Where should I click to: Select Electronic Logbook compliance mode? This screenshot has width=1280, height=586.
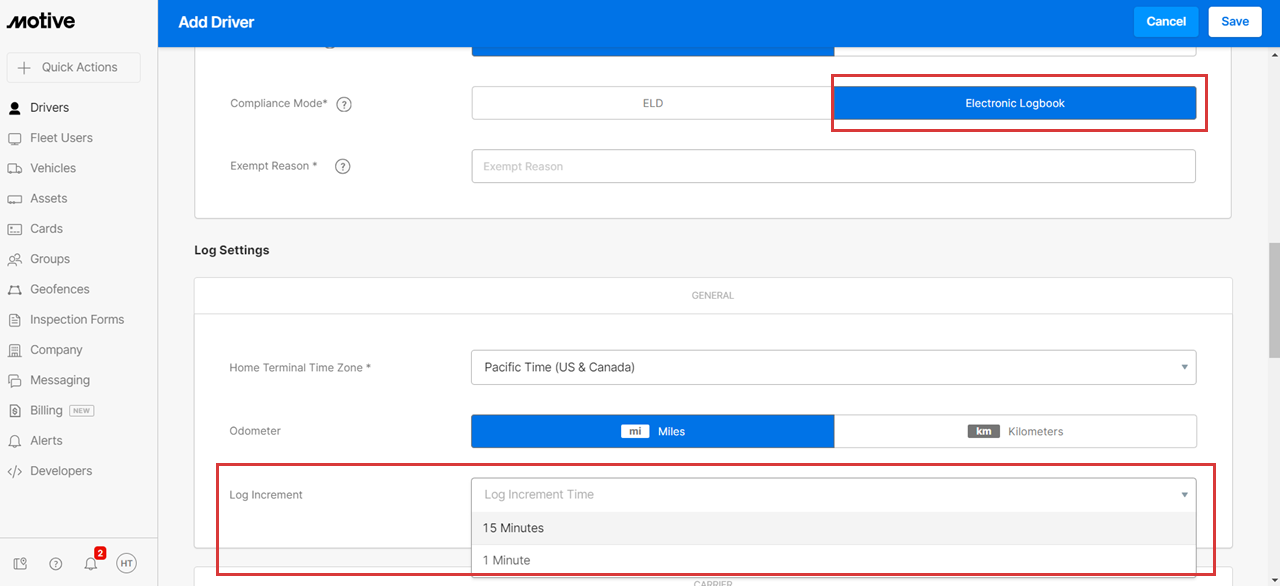point(1015,103)
